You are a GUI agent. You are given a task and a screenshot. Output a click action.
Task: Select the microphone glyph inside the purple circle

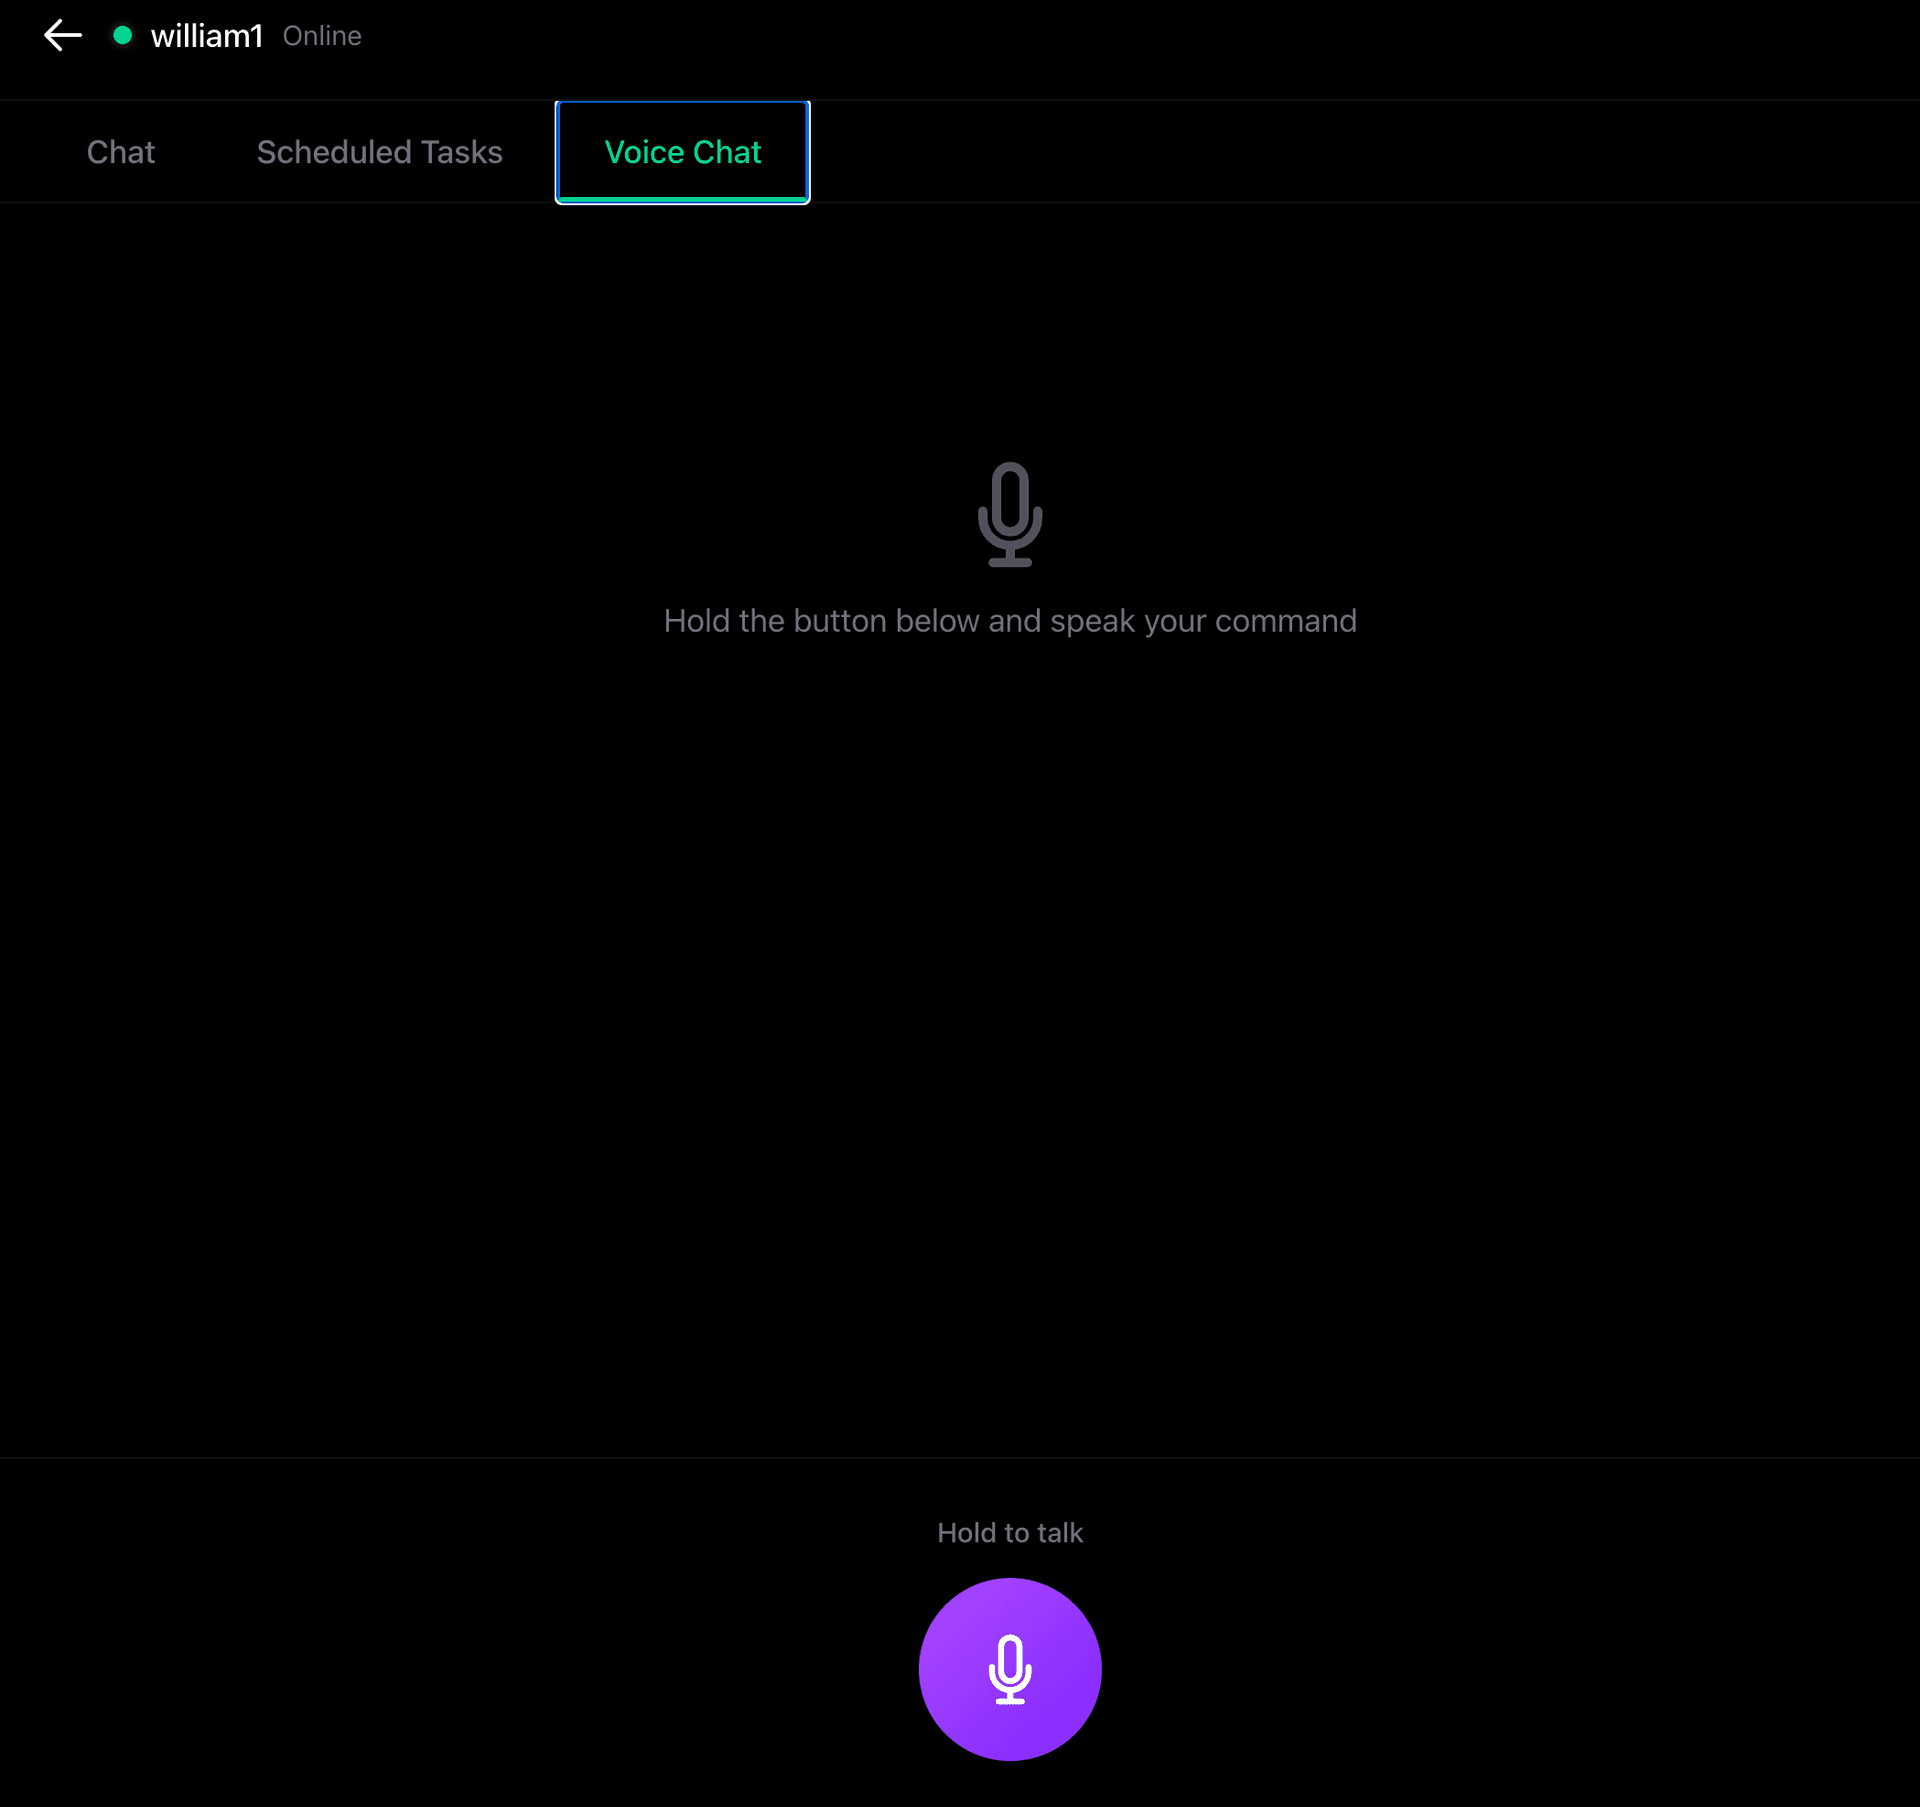(x=1010, y=1668)
